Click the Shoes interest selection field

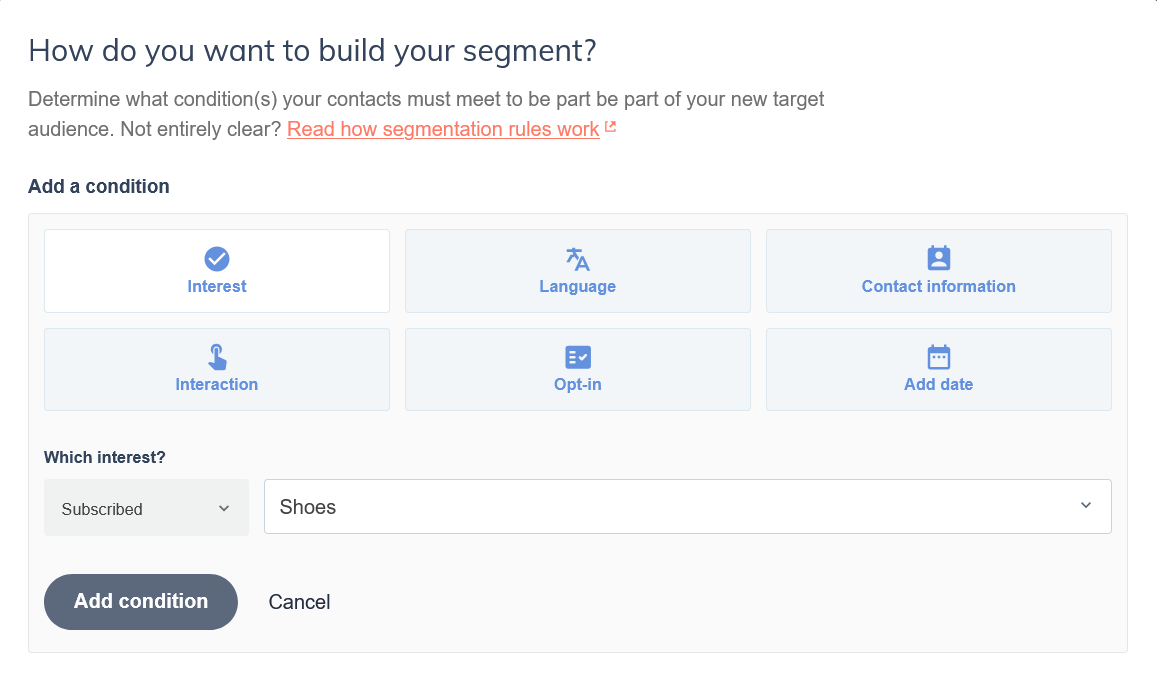click(x=670, y=507)
